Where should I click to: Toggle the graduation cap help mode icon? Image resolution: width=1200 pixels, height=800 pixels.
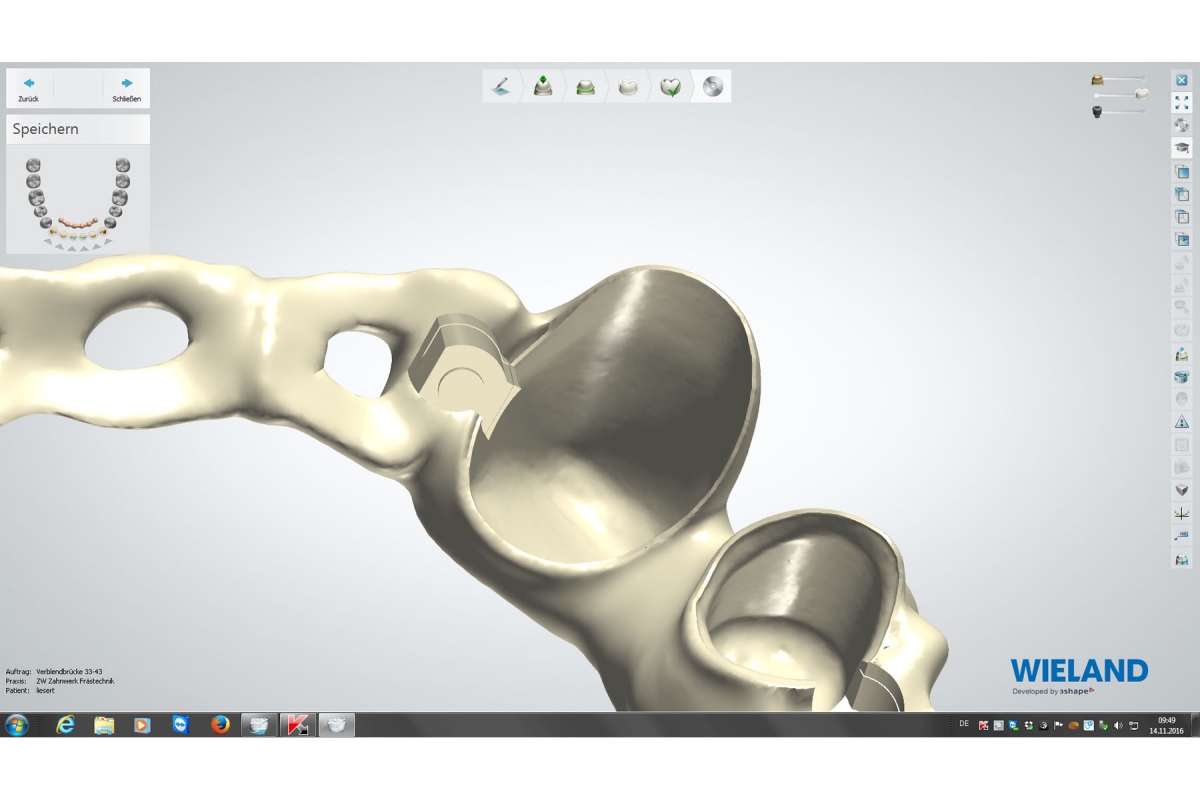(x=1181, y=148)
